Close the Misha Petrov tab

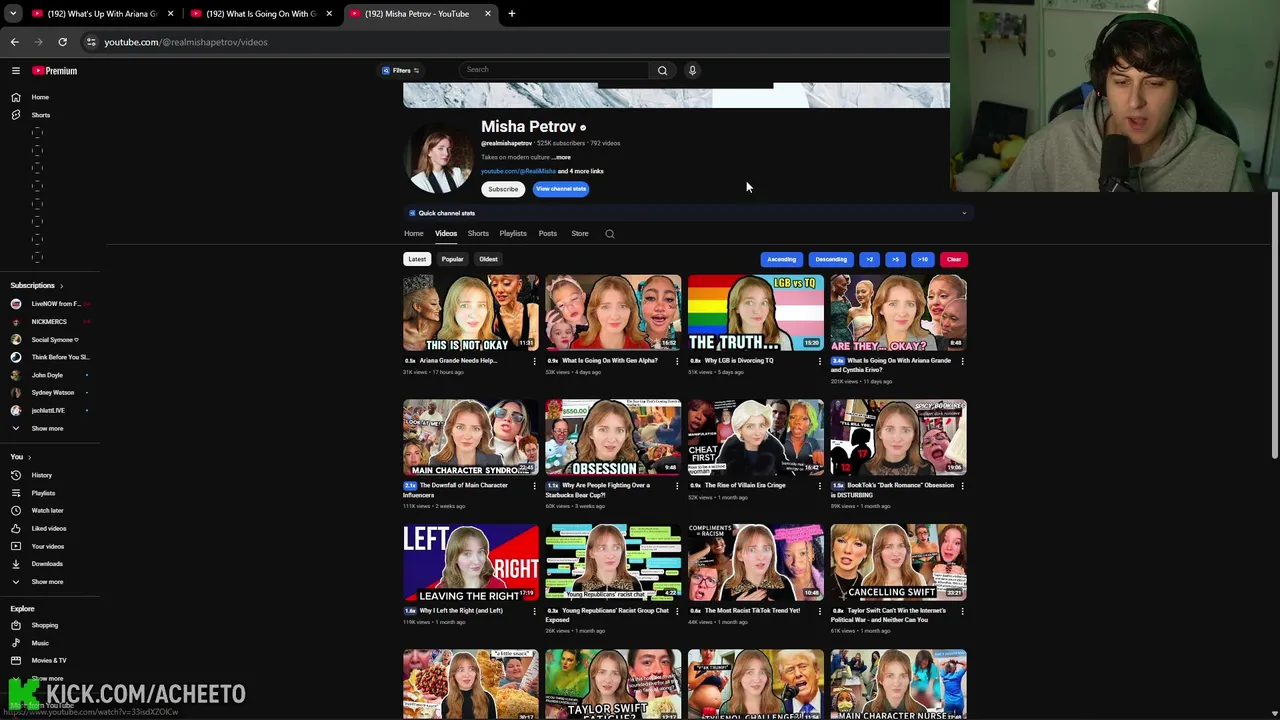click(488, 14)
